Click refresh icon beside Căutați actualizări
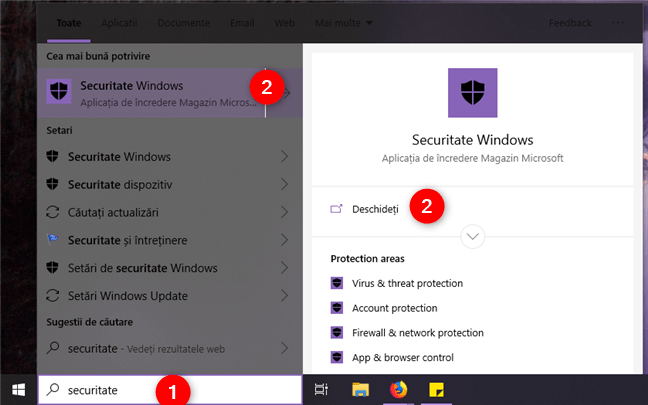This screenshot has height=405, width=648. (x=52, y=212)
